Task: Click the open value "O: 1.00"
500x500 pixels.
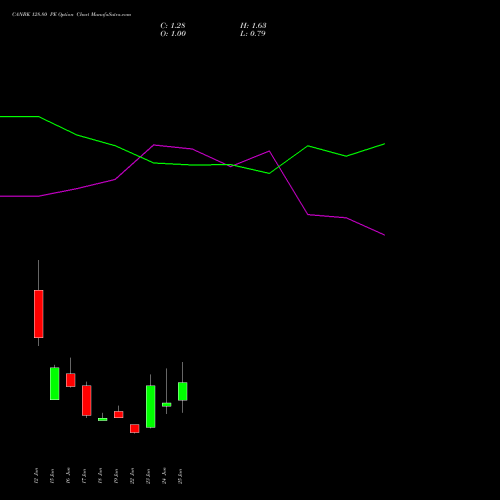Action: pos(173,34)
